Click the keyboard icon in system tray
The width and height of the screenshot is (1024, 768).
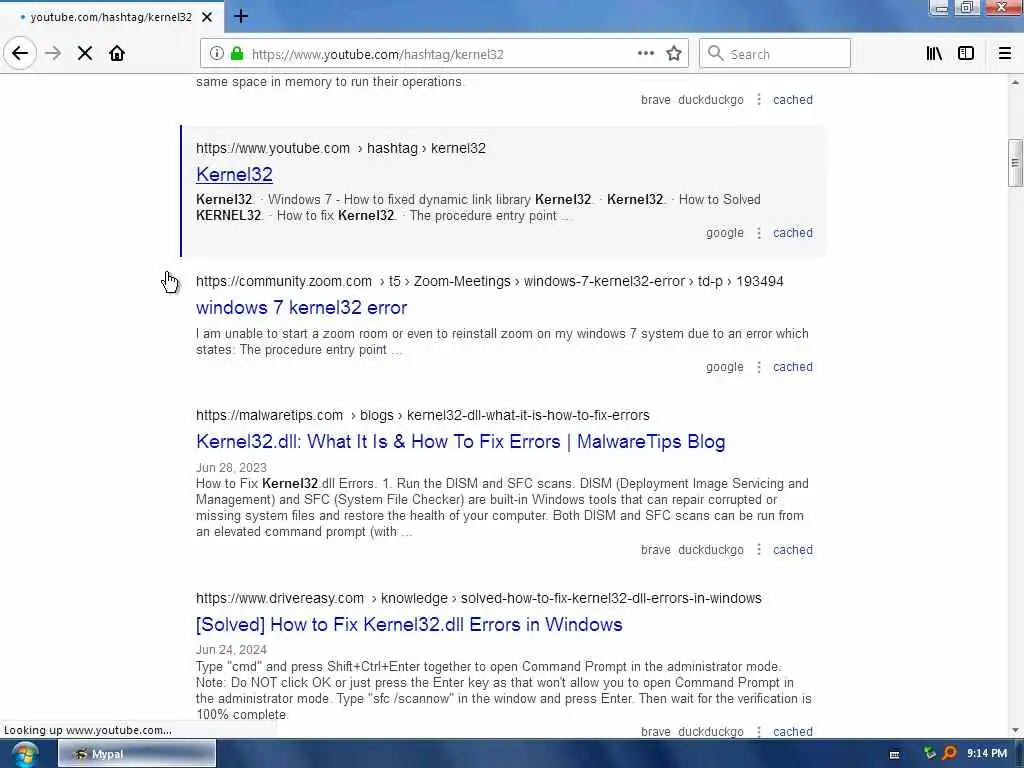[x=895, y=755]
